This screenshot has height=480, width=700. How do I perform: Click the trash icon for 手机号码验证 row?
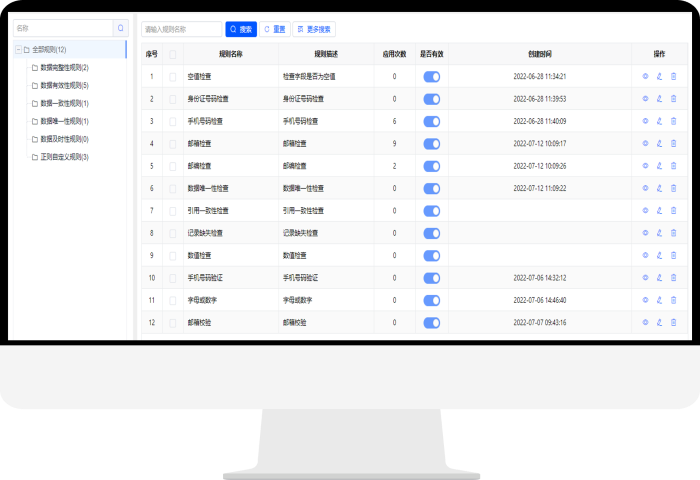673,278
